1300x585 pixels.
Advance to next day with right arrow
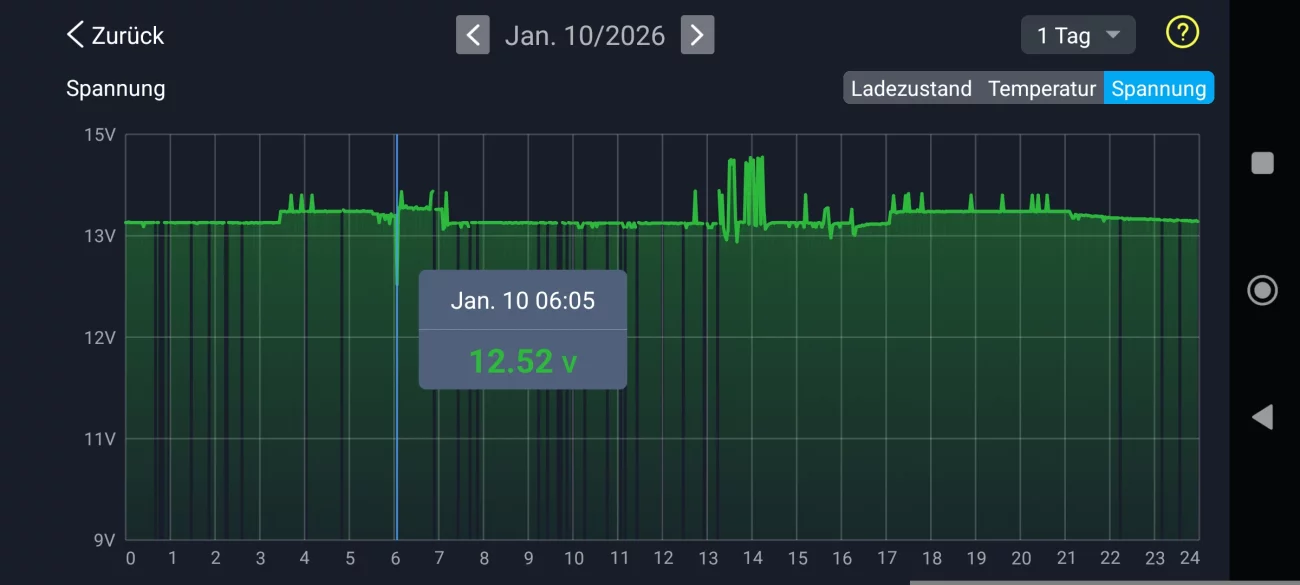click(697, 35)
